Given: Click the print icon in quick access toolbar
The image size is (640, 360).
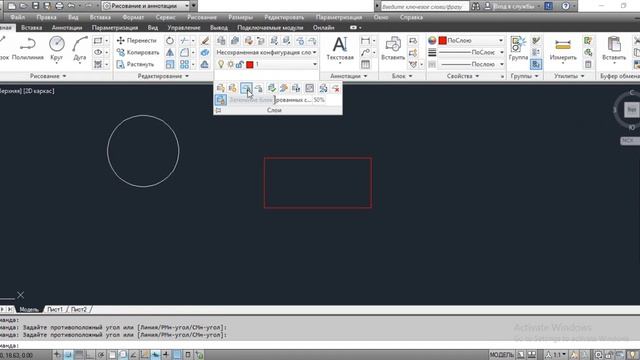Looking at the screenshot, I should pyautogui.click(x=59, y=6).
